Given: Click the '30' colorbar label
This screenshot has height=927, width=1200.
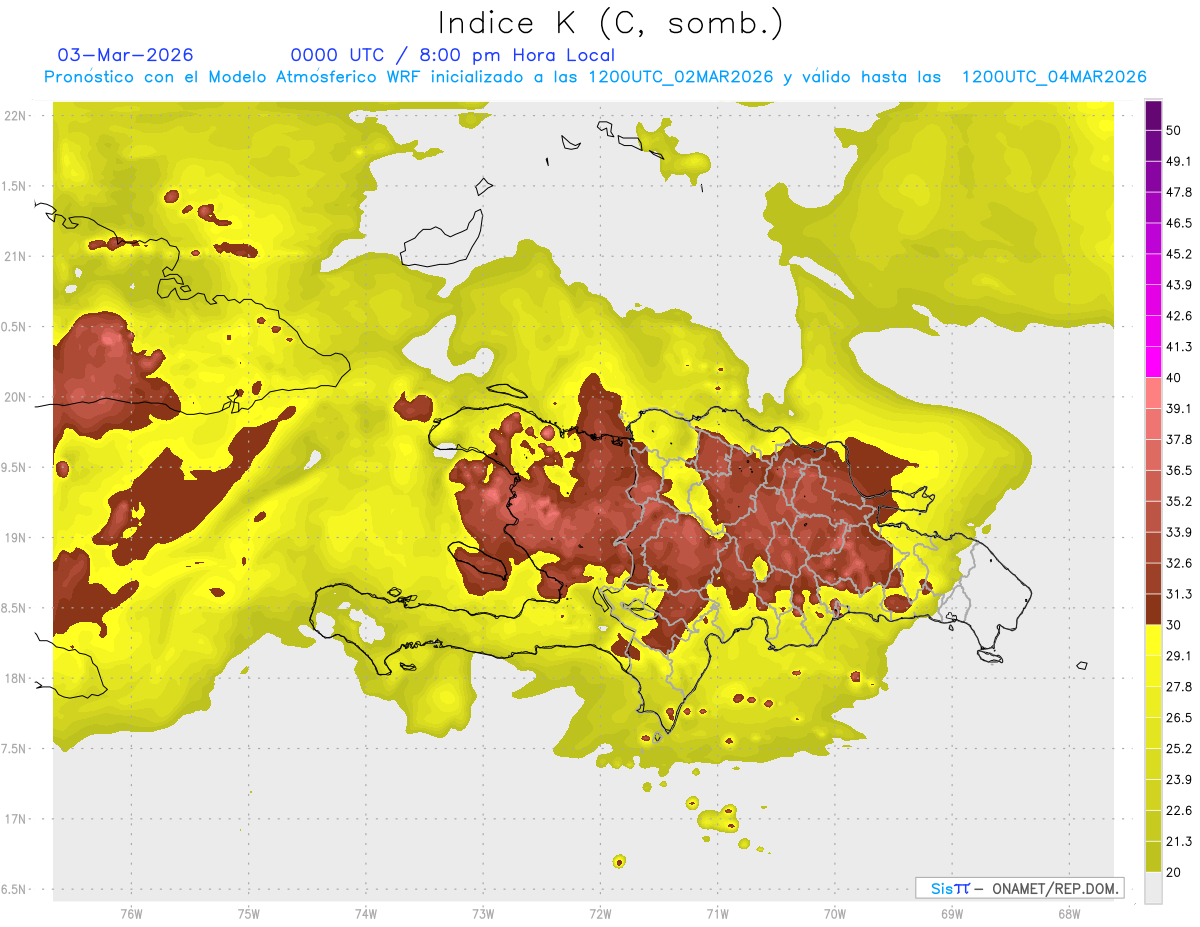Looking at the screenshot, I should coord(1174,624).
